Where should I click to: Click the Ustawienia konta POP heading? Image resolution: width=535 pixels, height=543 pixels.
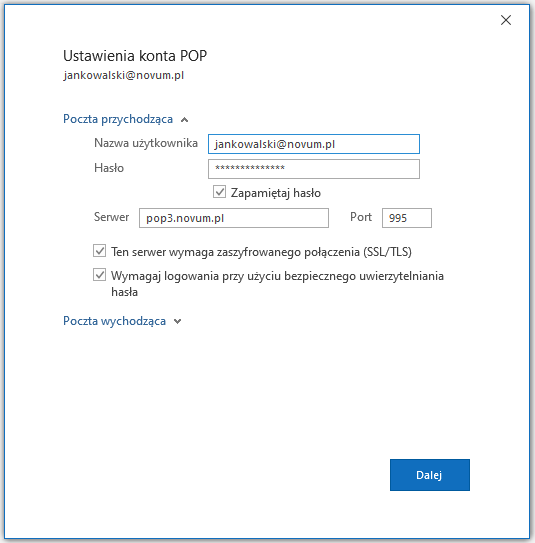(135, 56)
